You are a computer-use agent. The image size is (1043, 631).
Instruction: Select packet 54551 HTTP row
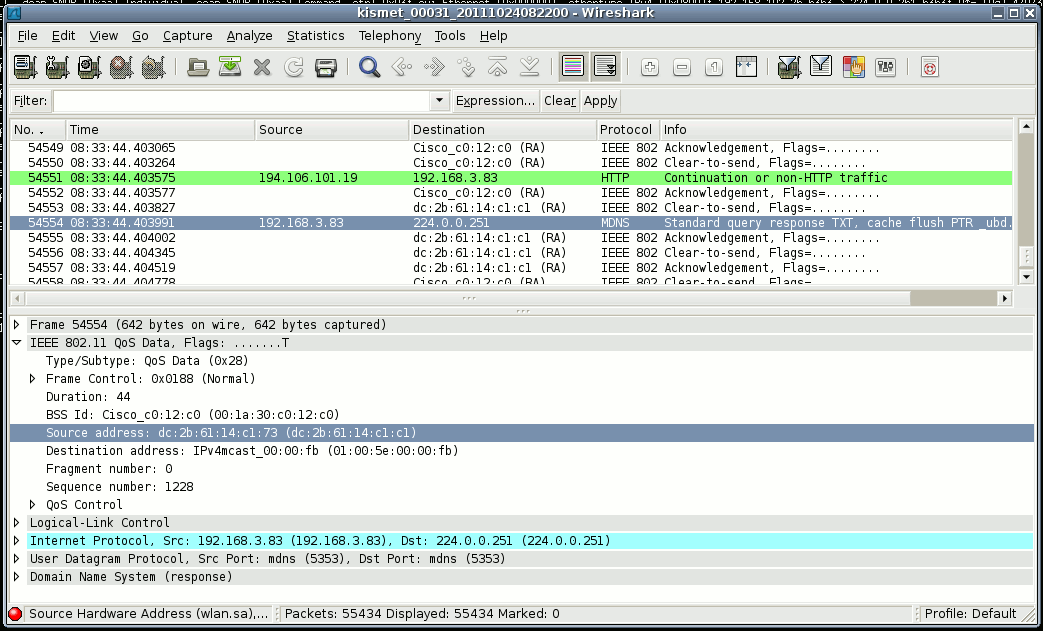pos(511,178)
